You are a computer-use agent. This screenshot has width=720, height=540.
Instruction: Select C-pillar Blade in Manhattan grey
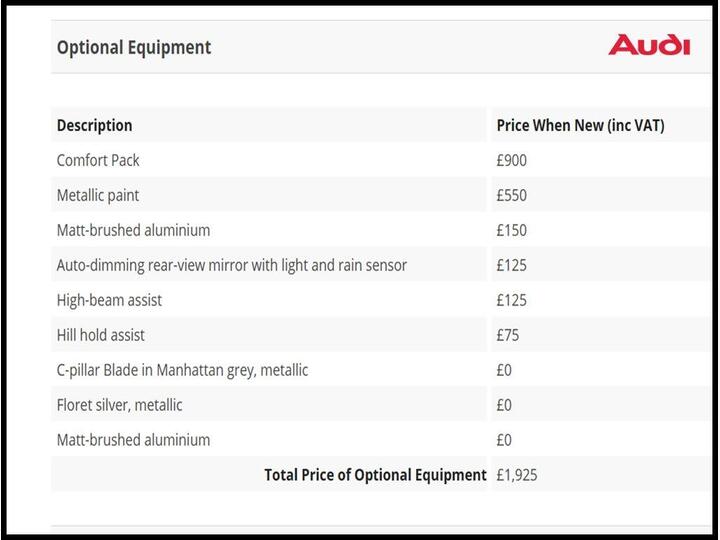[x=182, y=370]
